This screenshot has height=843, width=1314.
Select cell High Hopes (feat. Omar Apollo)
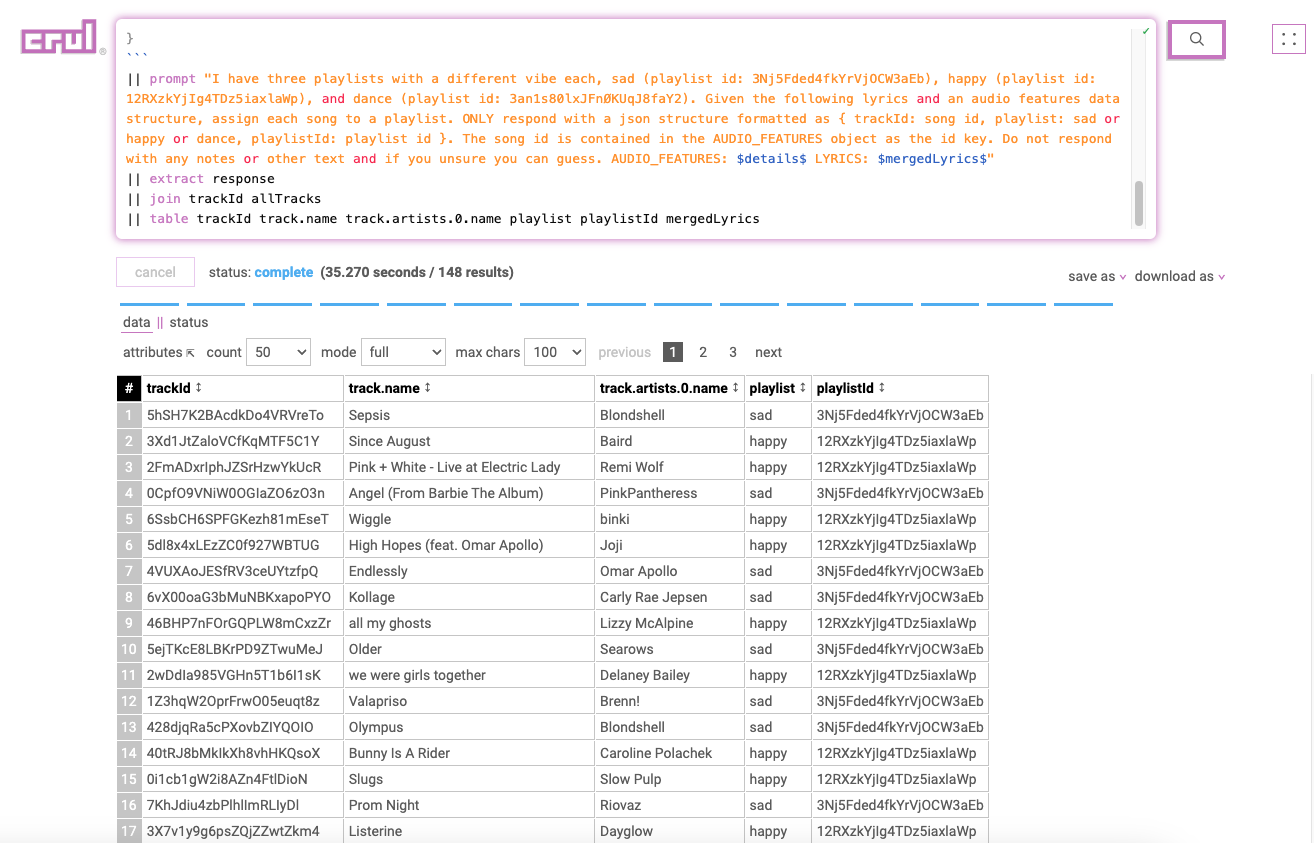click(x=469, y=545)
